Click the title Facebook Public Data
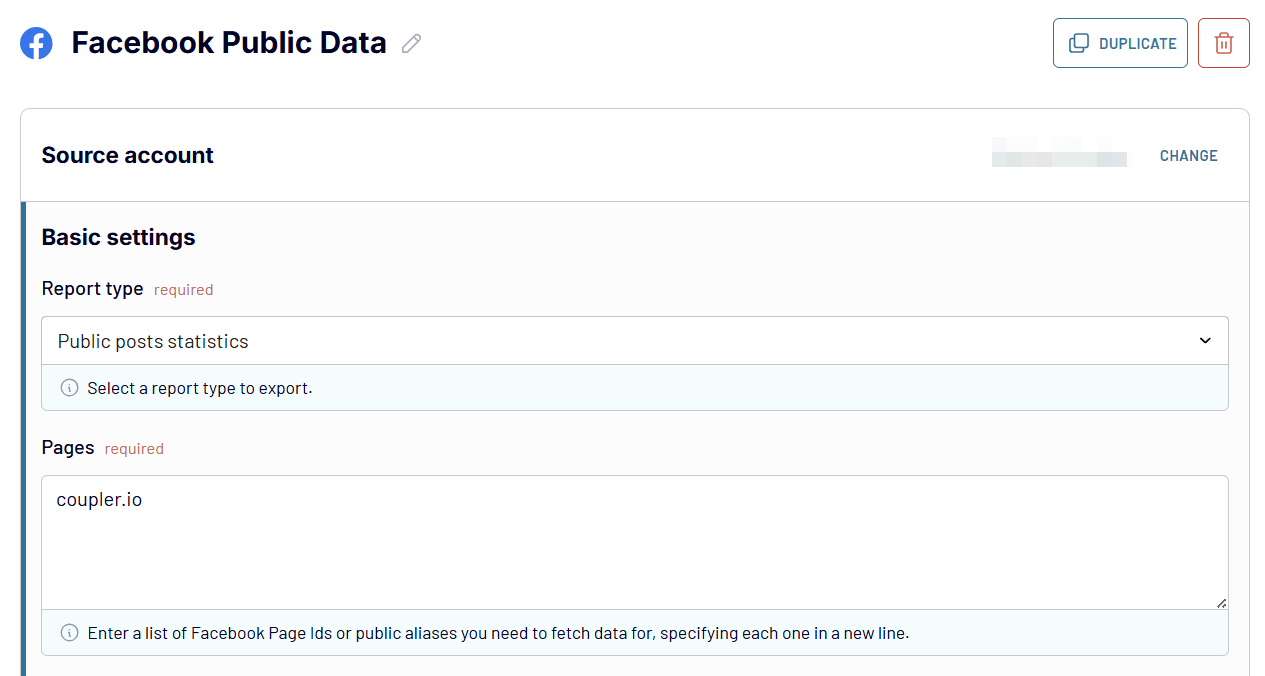Viewport: 1265px width, 676px height. pyautogui.click(x=228, y=43)
